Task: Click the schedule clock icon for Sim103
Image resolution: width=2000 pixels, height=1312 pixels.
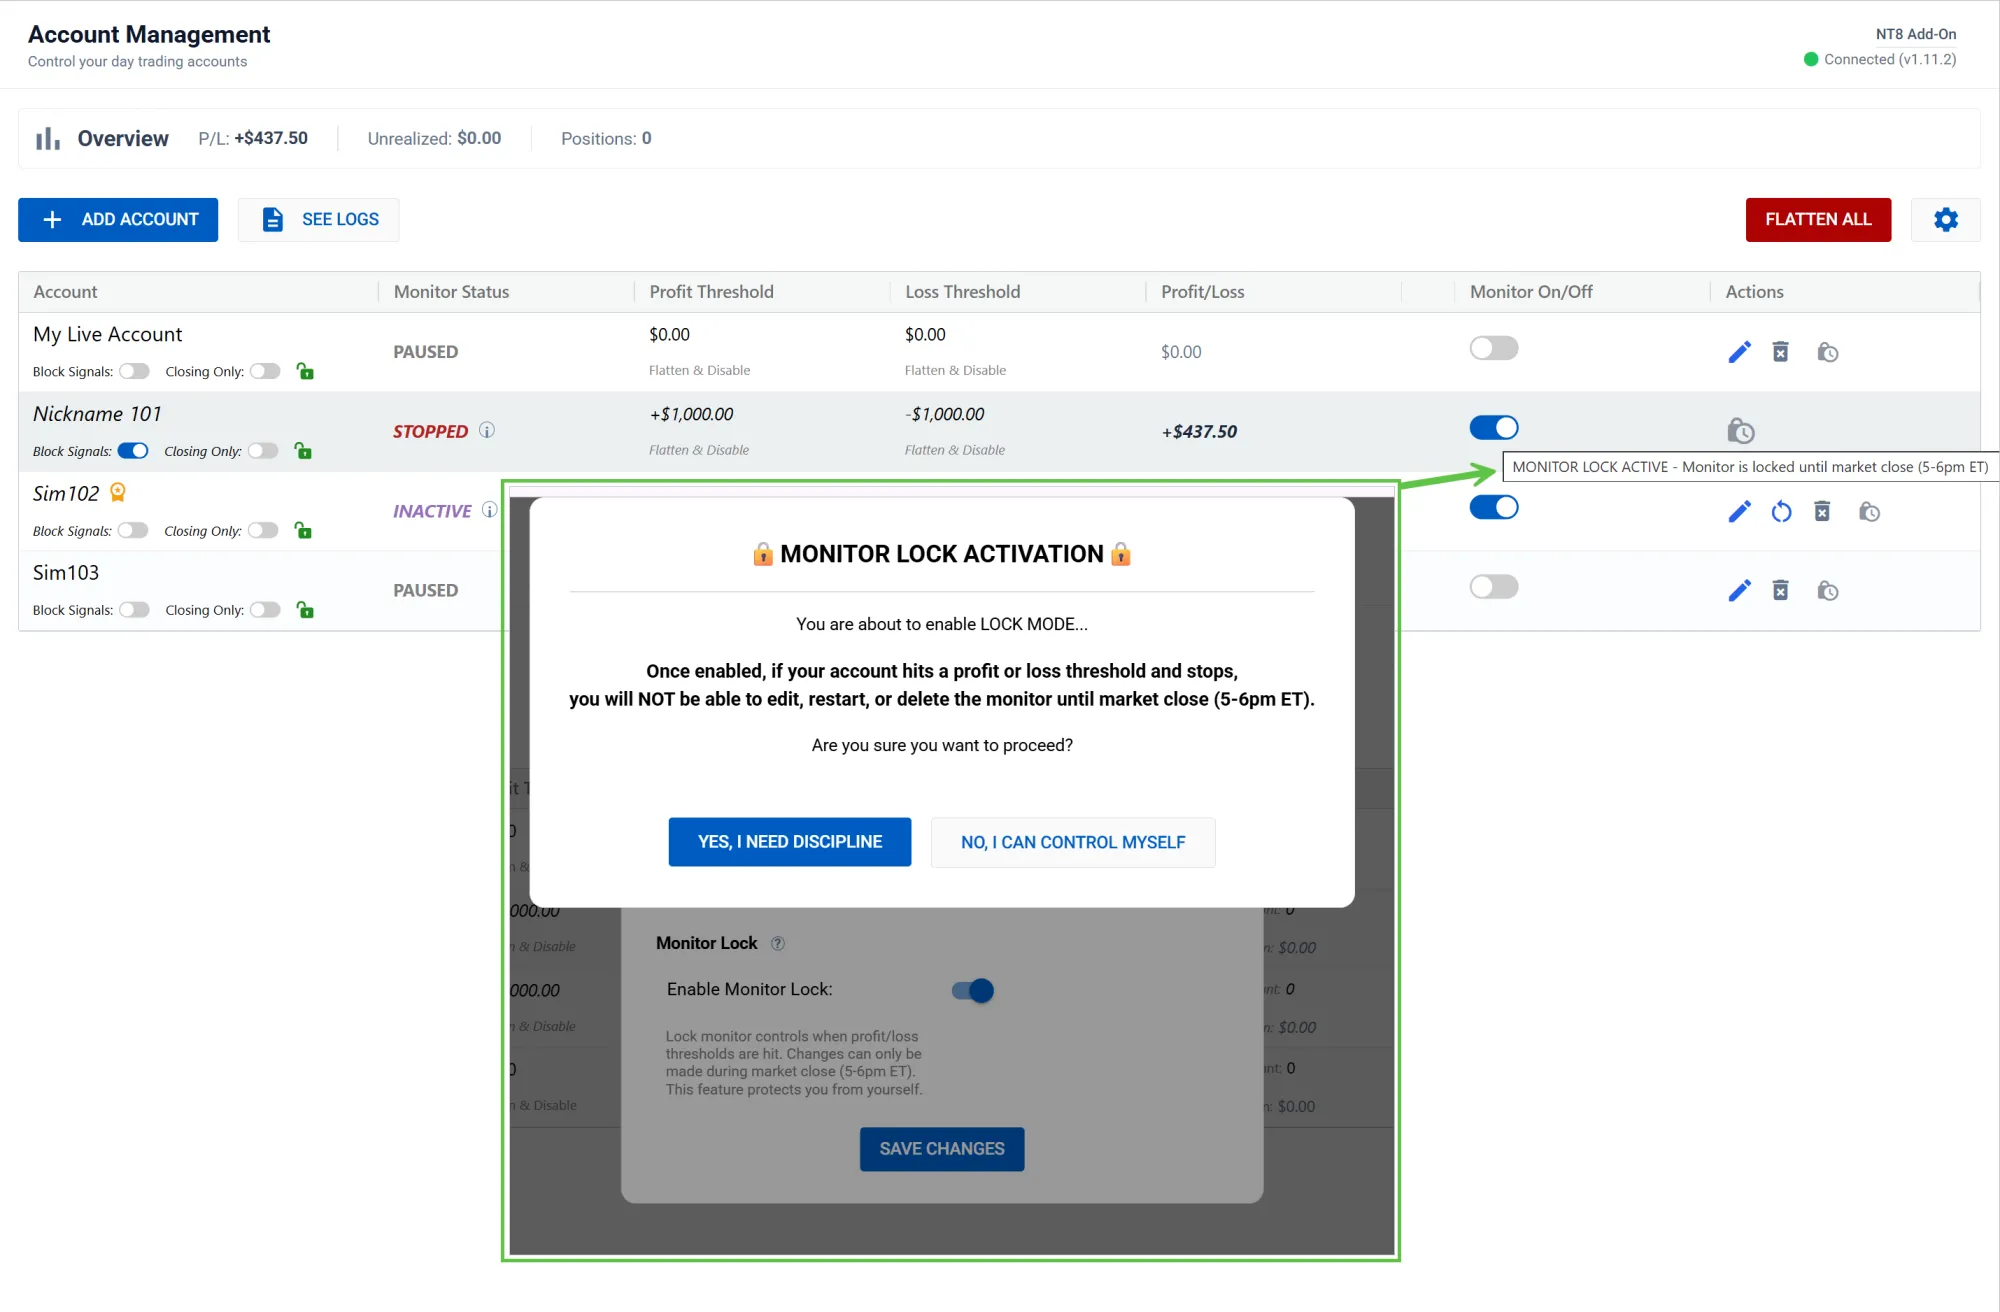Action: click(1827, 591)
